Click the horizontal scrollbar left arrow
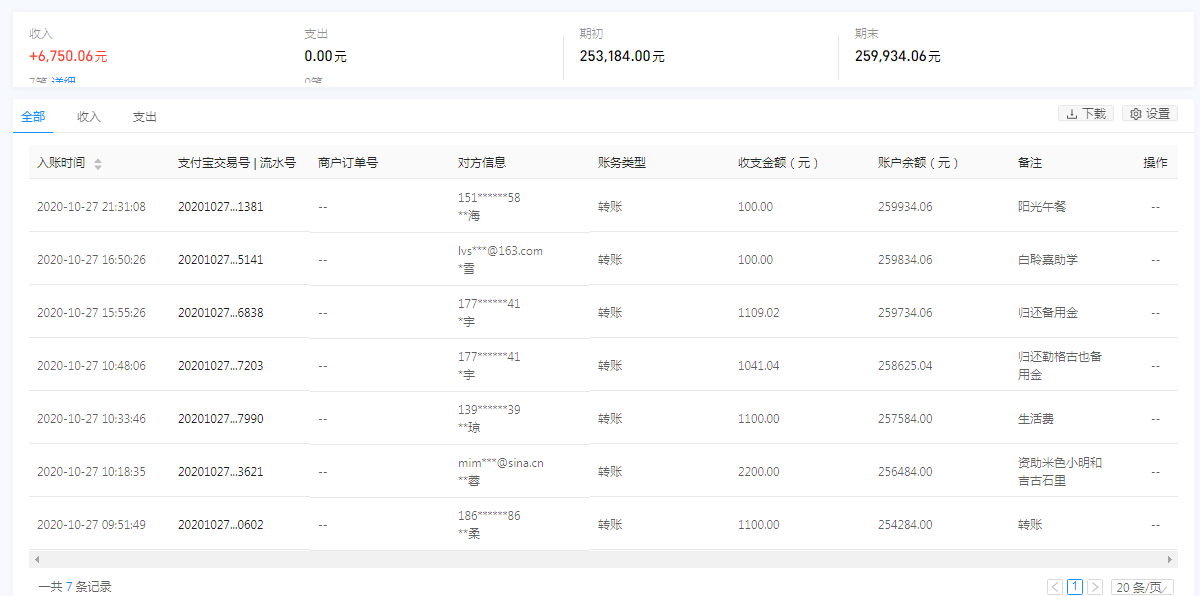 pyautogui.click(x=37, y=559)
